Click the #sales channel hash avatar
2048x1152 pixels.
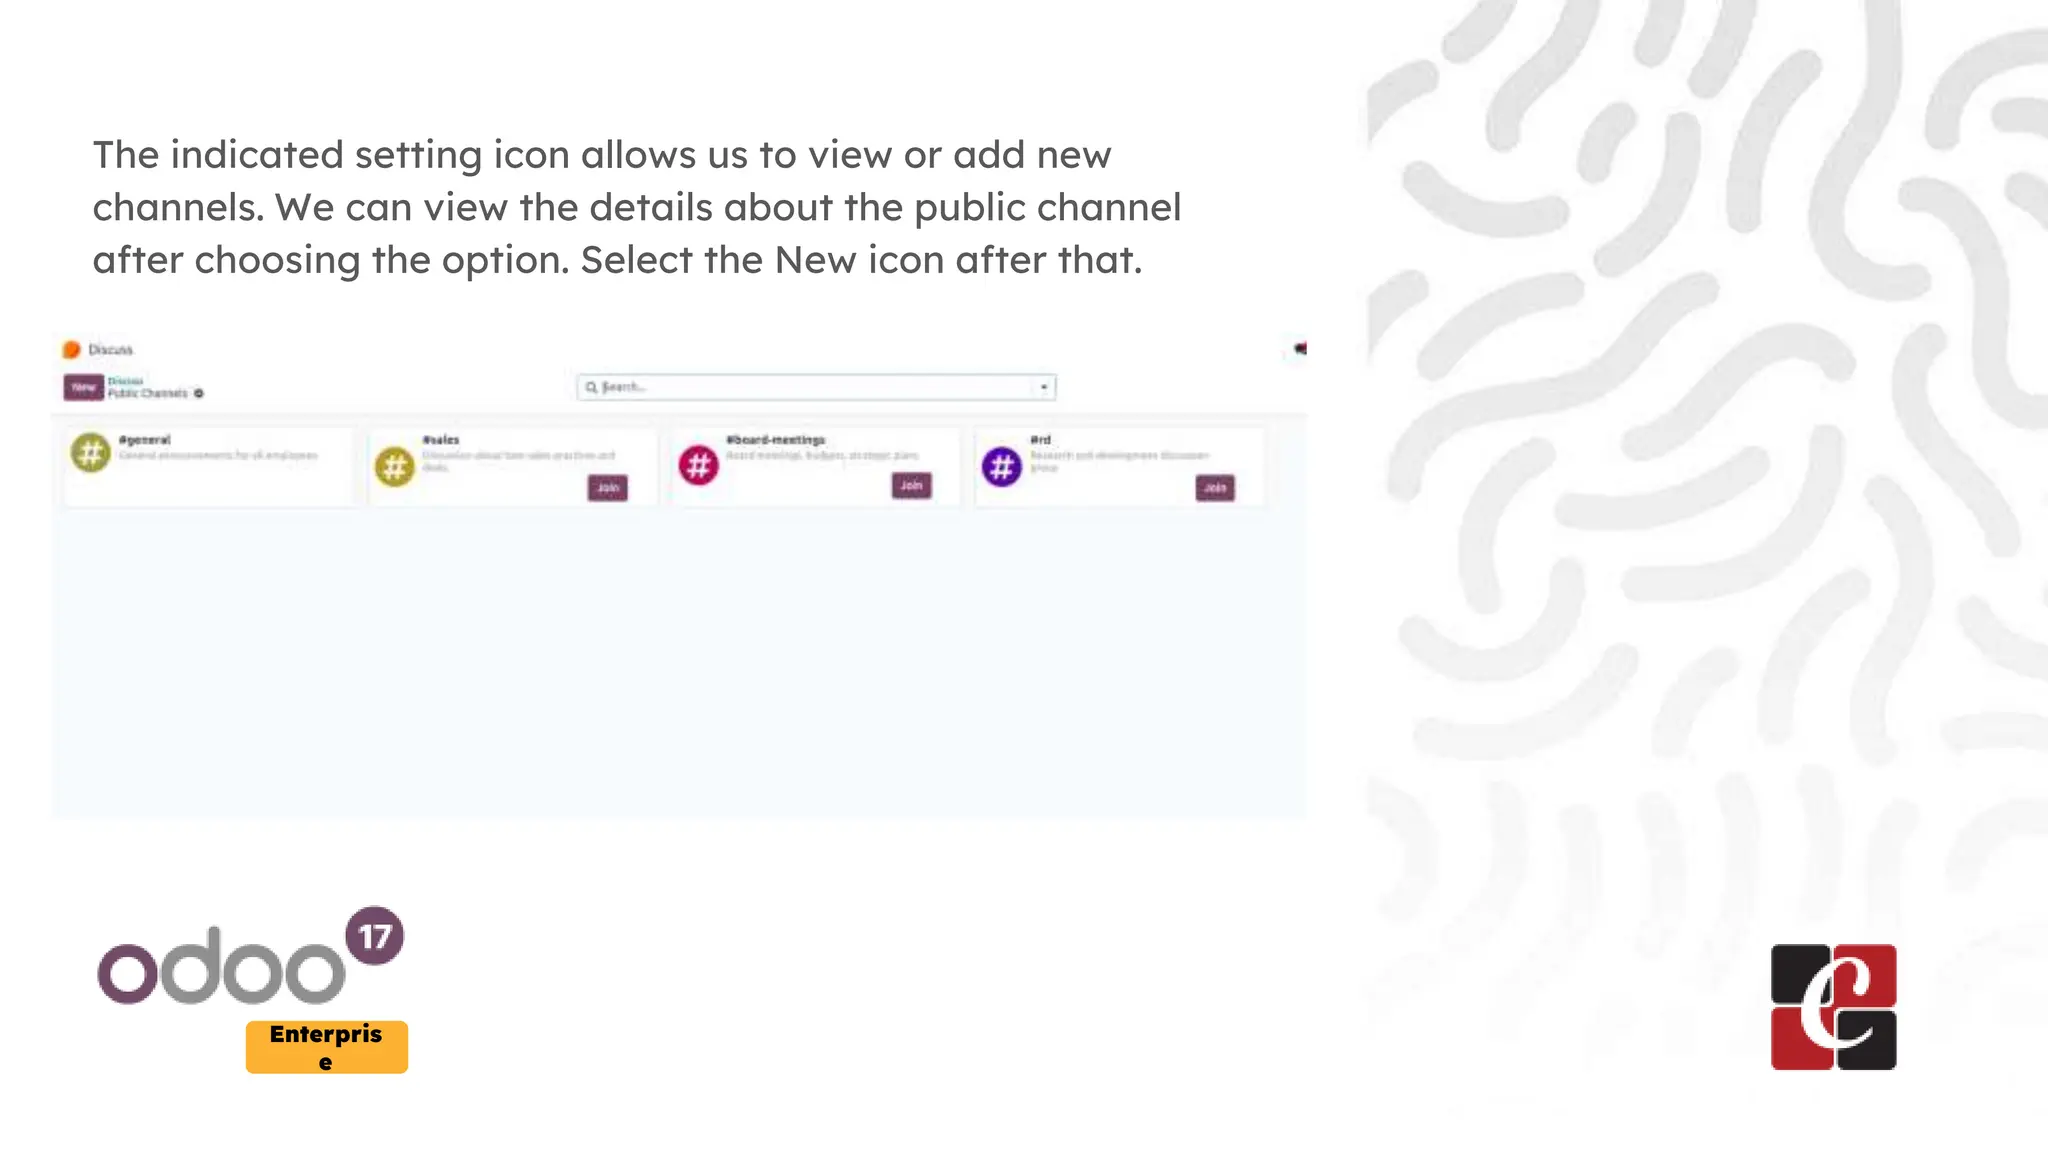(395, 467)
